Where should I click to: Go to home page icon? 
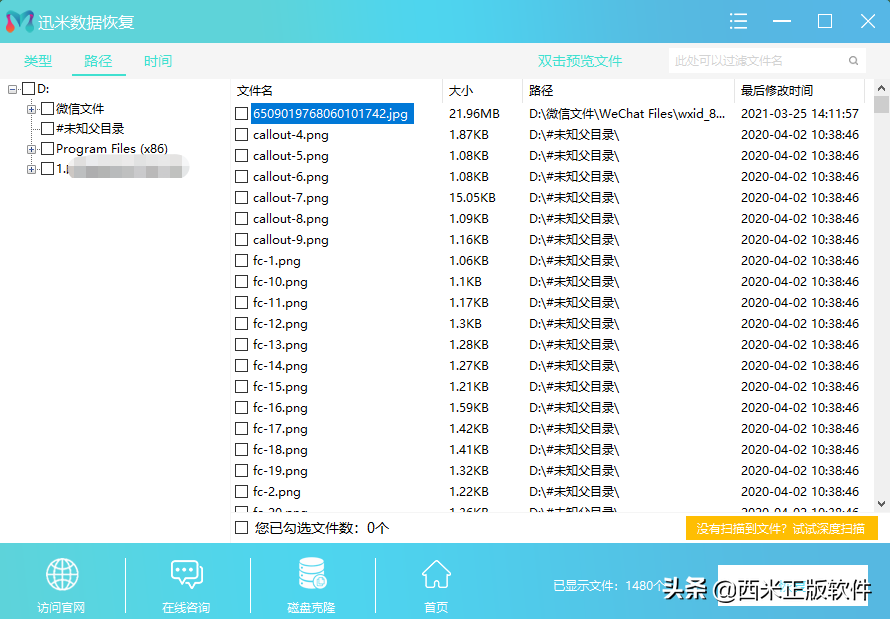pos(435,575)
